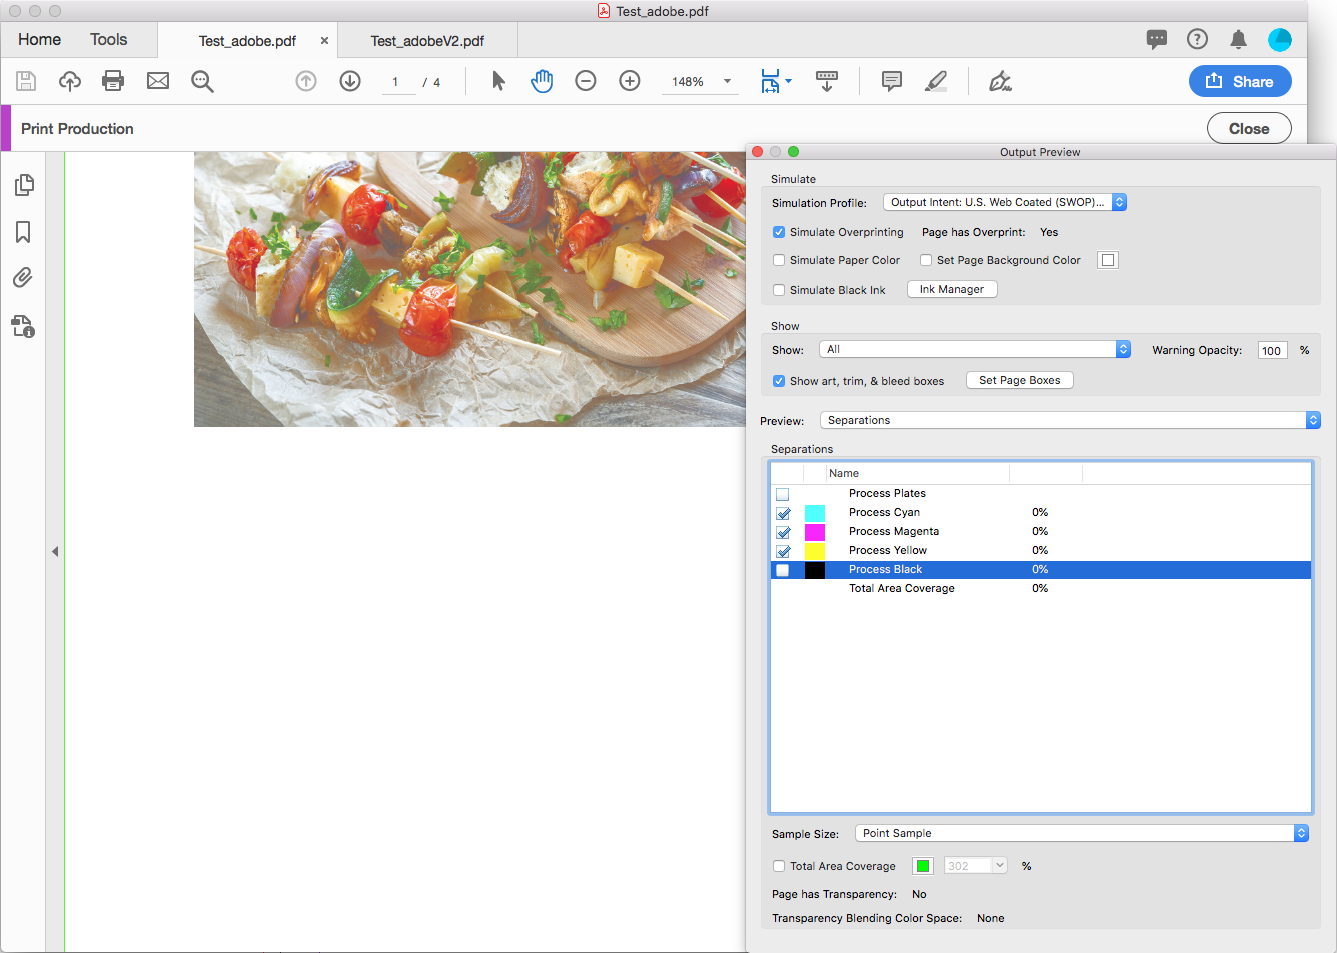The image size is (1337, 953).
Task: Select the Highlight text pen tool
Action: click(936, 81)
